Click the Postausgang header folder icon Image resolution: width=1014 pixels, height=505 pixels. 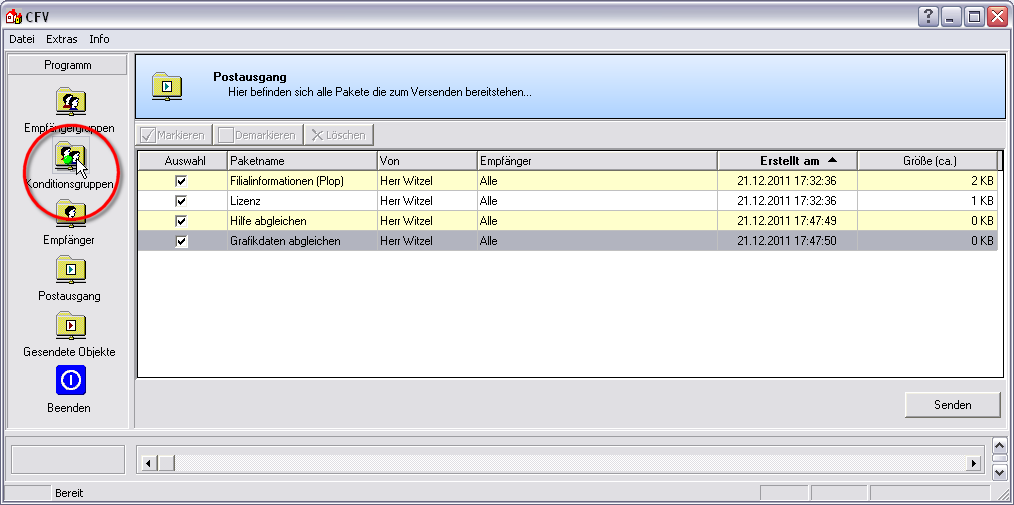pyautogui.click(x=167, y=87)
